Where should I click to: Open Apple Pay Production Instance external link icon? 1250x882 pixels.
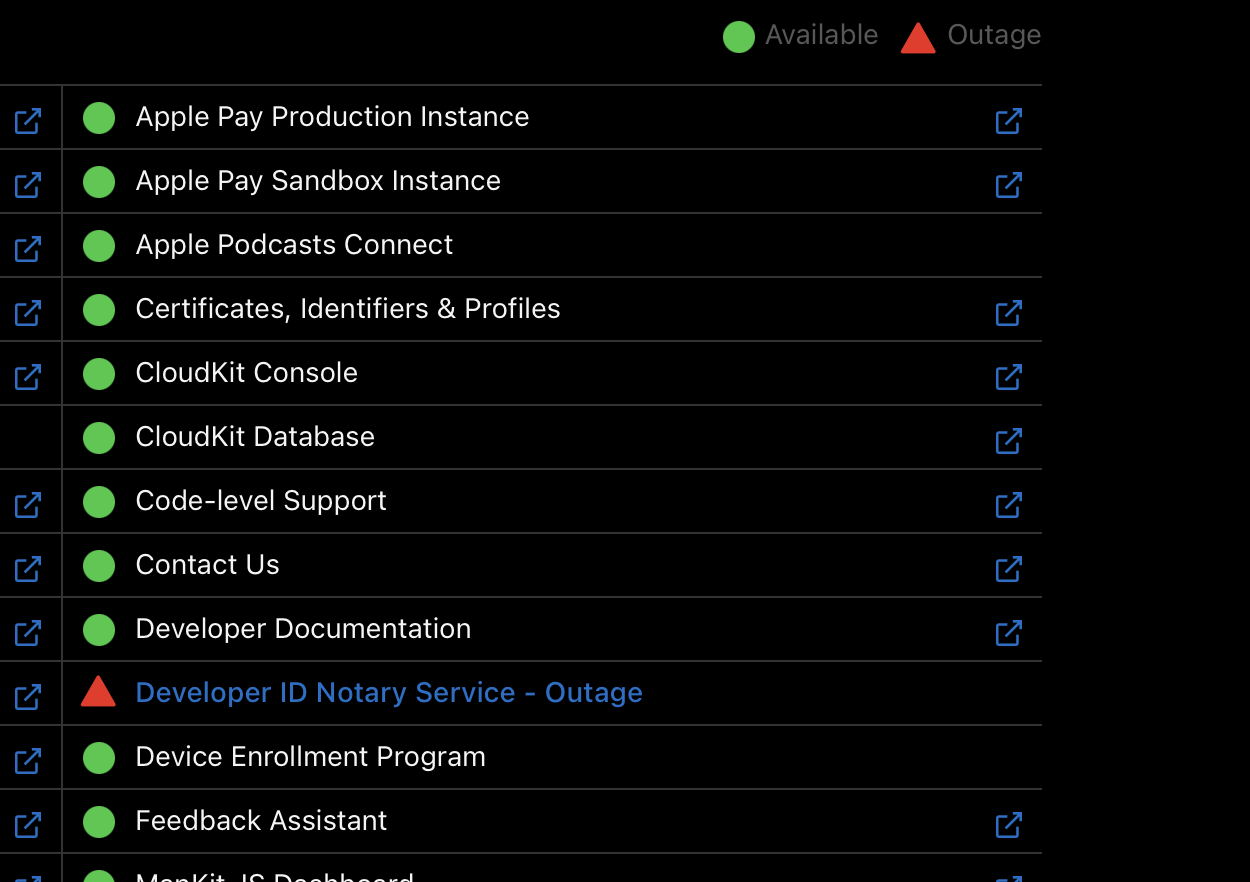click(x=1008, y=121)
